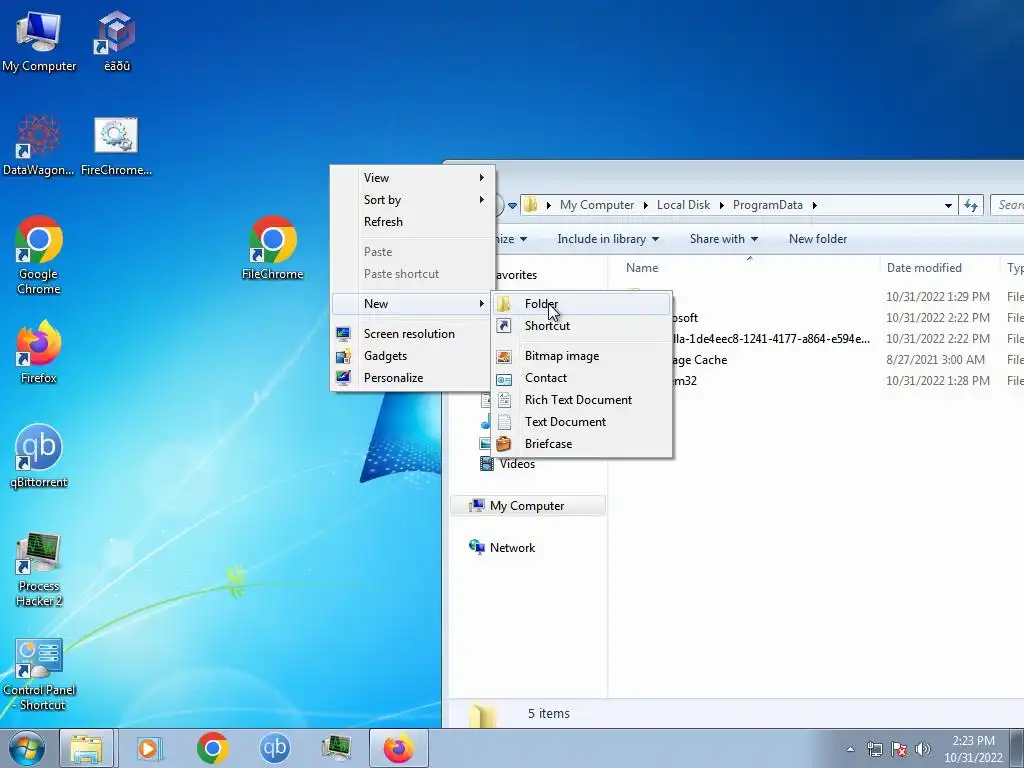Open the Process Hacker 2 desktop shortcut
Image resolution: width=1024 pixels, height=768 pixels.
tap(39, 569)
